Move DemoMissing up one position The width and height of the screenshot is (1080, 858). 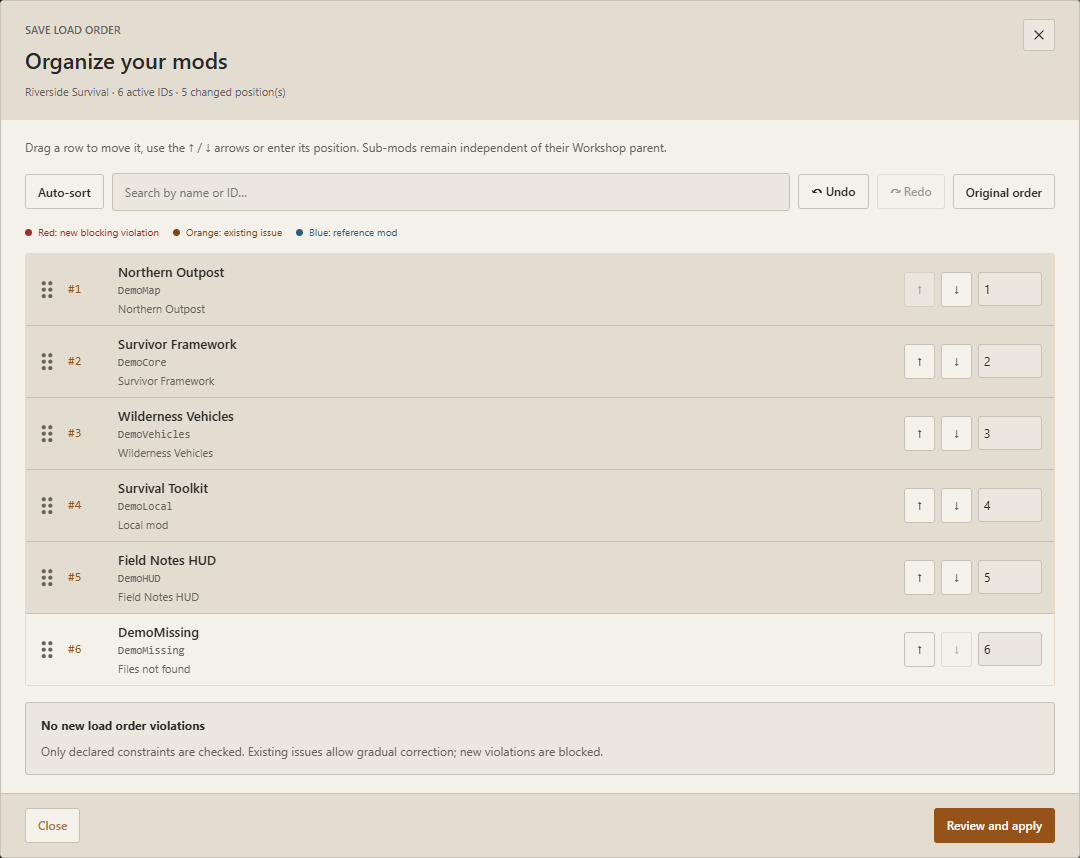point(920,649)
